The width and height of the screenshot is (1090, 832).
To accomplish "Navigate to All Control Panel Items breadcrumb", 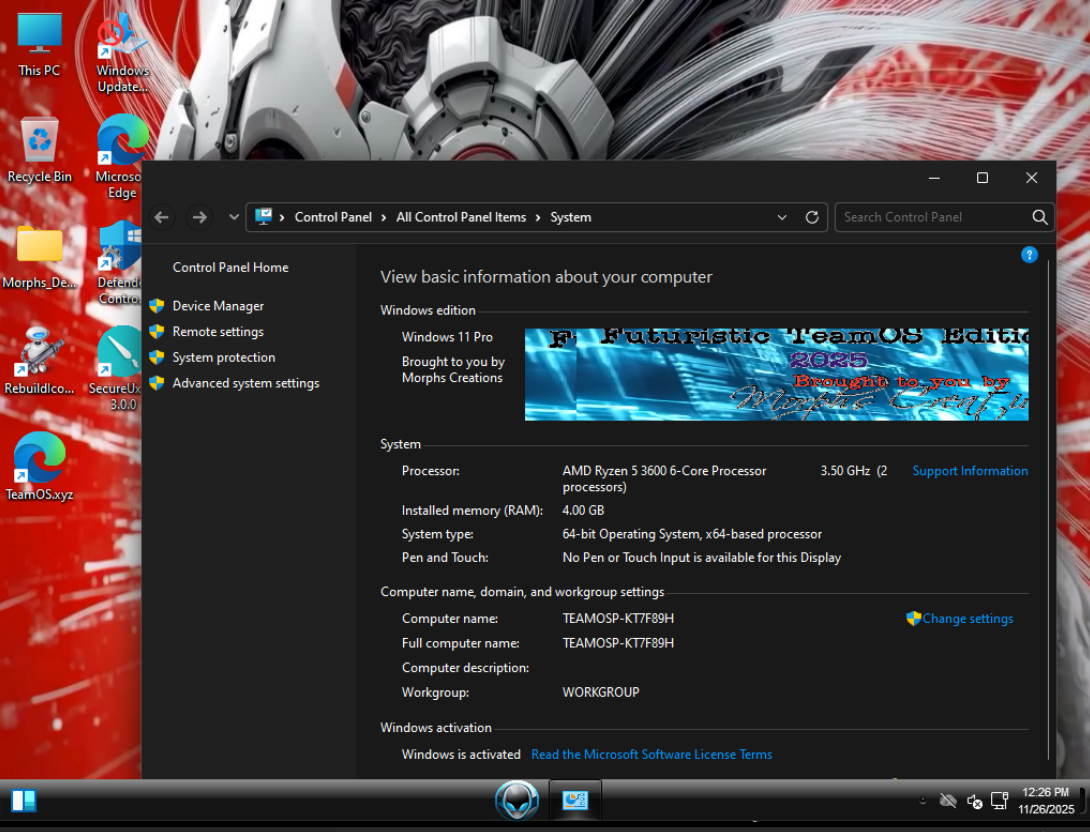I will [x=460, y=217].
